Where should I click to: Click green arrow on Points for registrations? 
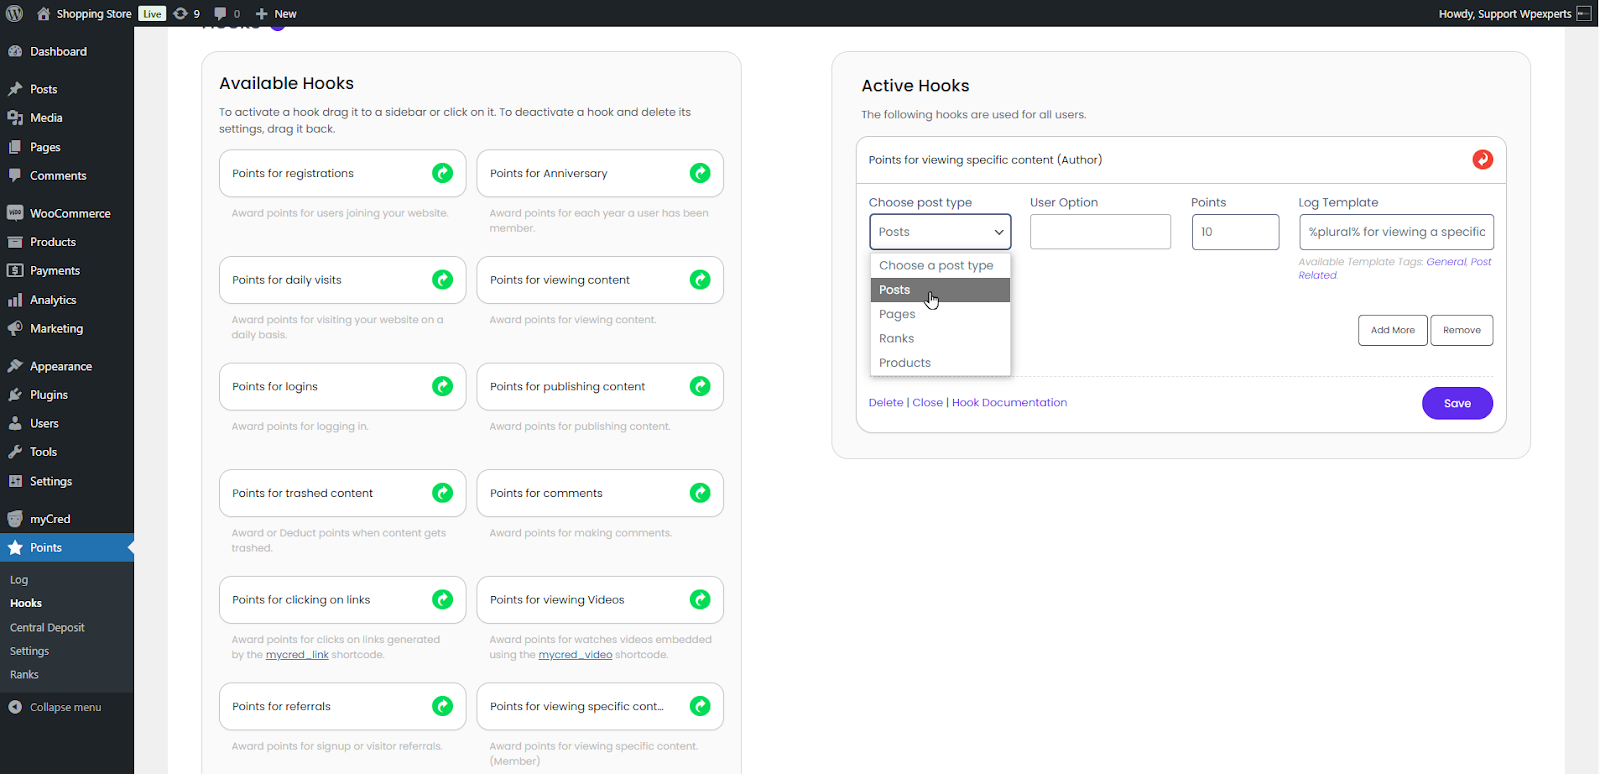tap(442, 173)
